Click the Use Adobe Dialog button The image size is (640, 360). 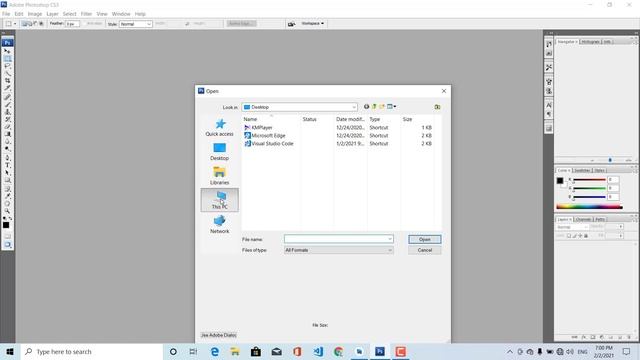[x=219, y=335]
